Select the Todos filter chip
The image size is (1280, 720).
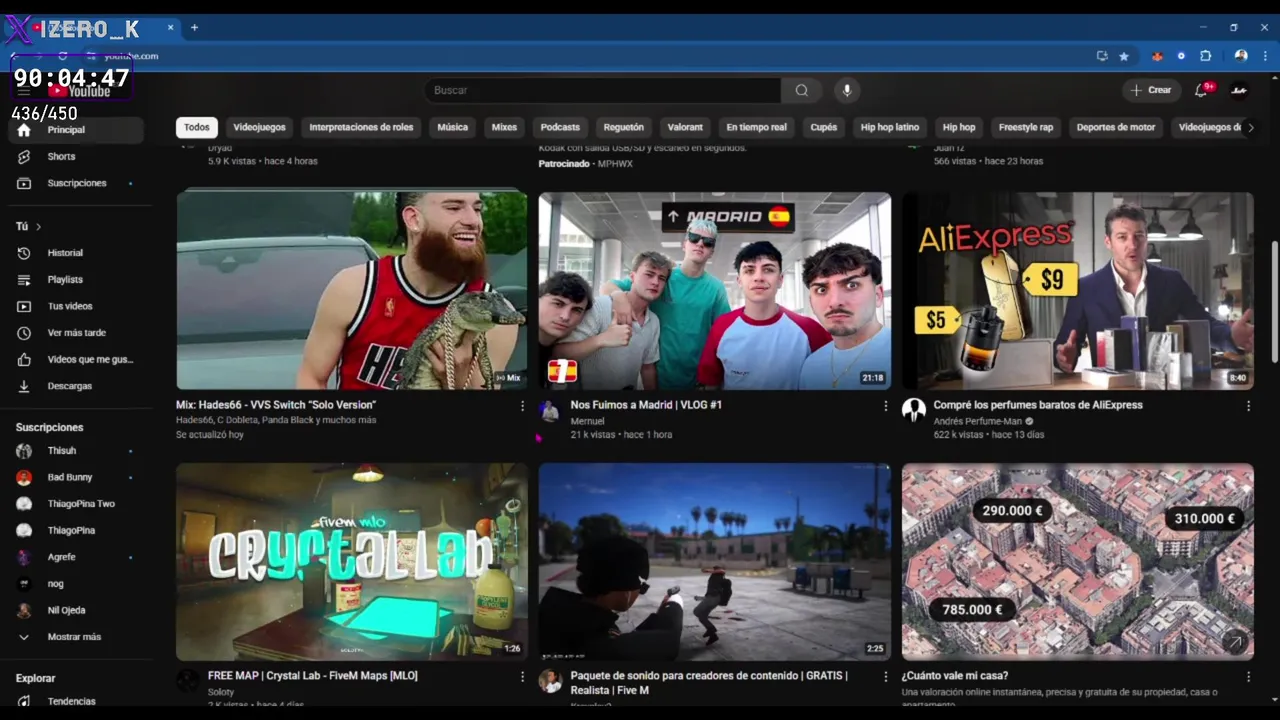197,127
